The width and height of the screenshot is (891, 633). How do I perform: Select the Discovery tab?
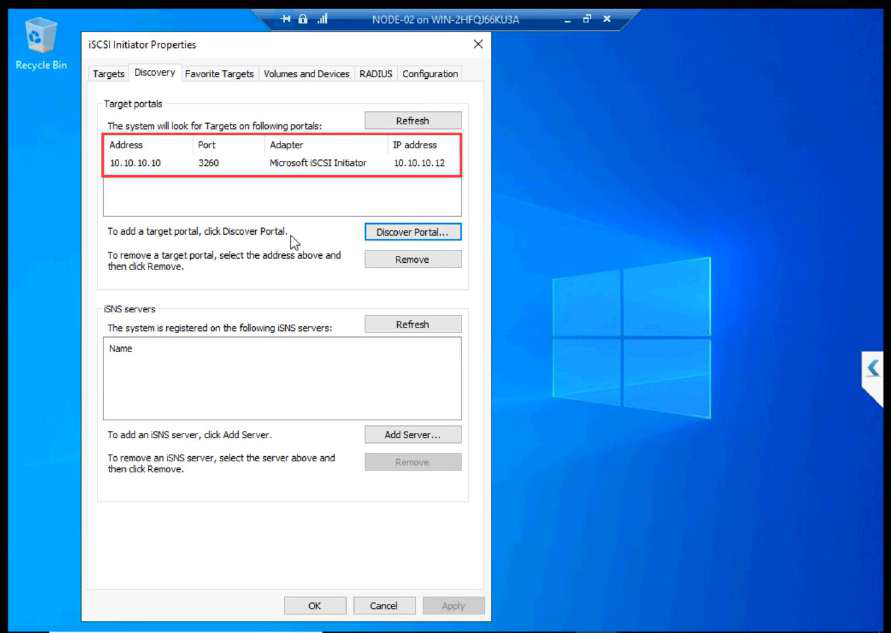pos(155,73)
